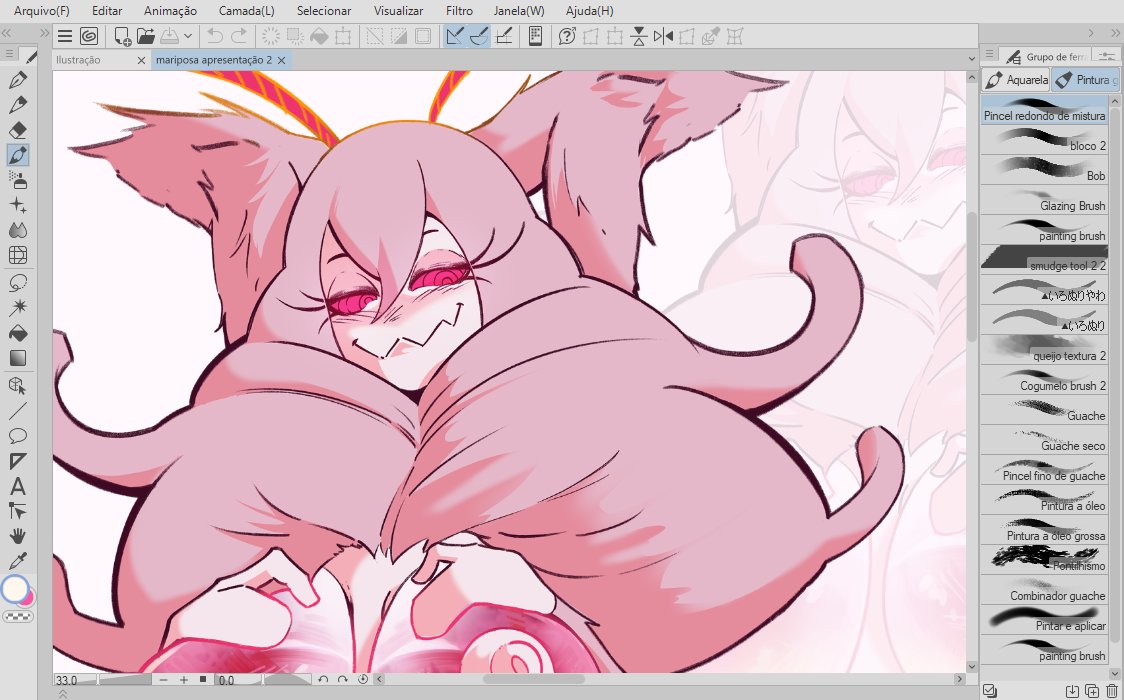Select the Airbrush tool
1124x700 pixels.
pyautogui.click(x=18, y=180)
